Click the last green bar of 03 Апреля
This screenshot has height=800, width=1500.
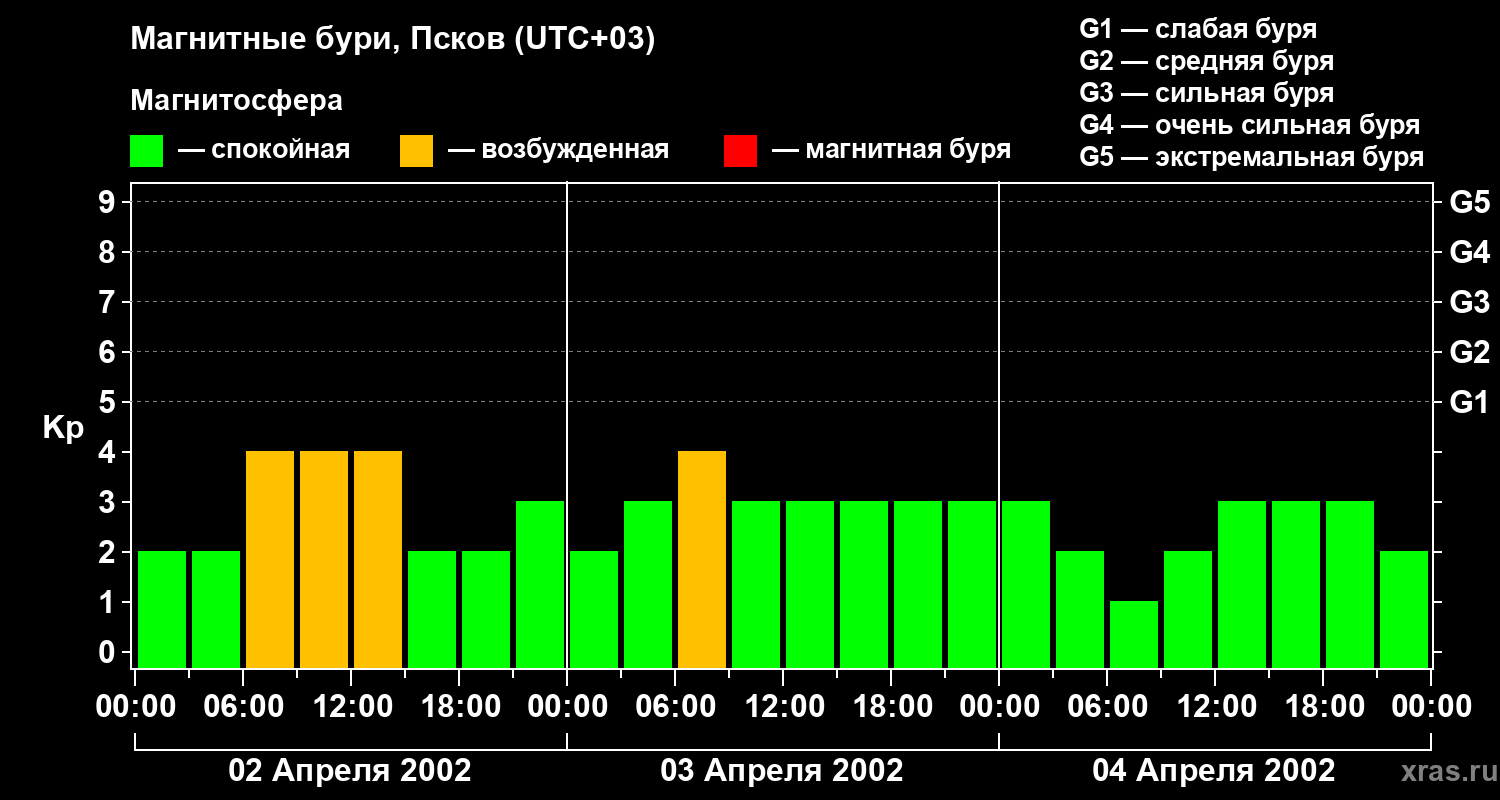[972, 584]
